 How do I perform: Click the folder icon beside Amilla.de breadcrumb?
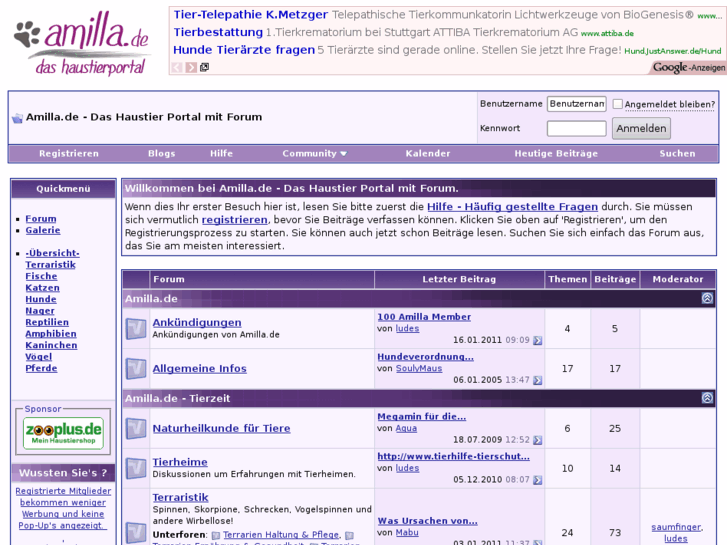click(x=17, y=118)
